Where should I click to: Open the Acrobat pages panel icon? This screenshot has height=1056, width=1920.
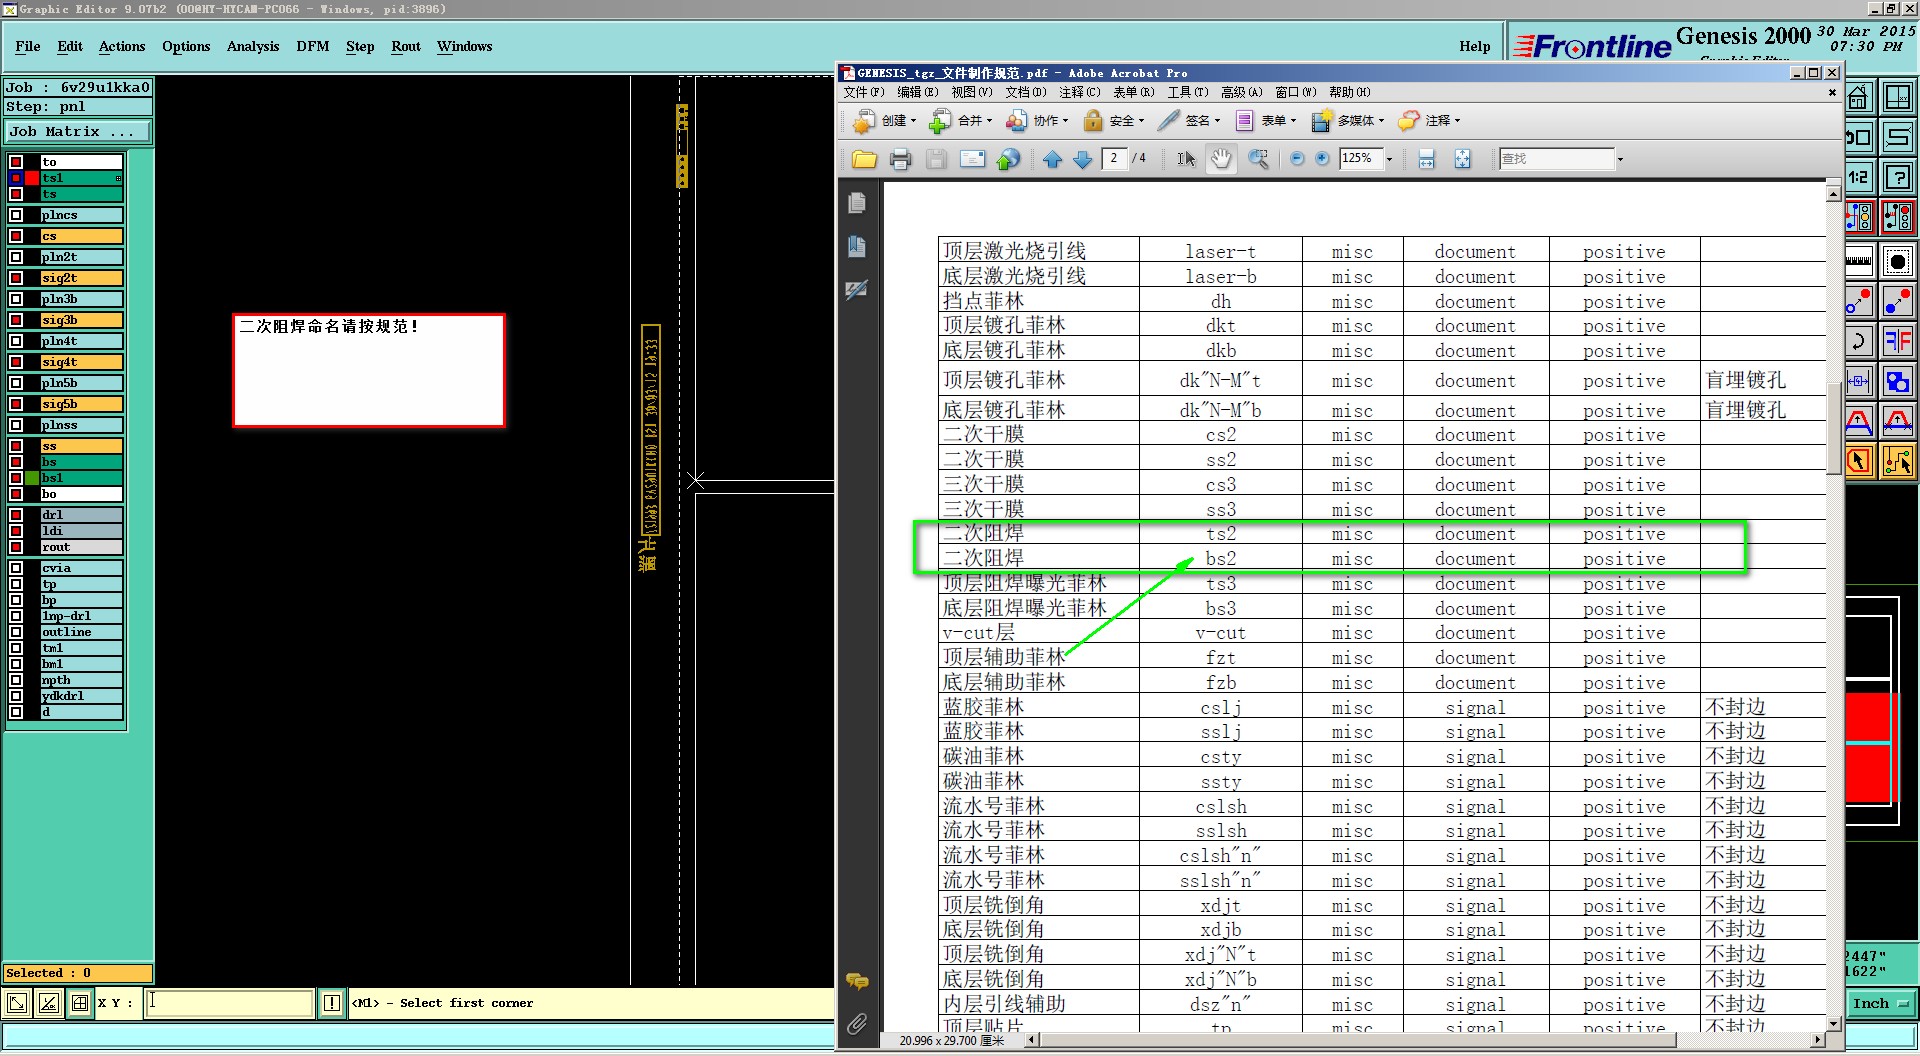point(857,203)
